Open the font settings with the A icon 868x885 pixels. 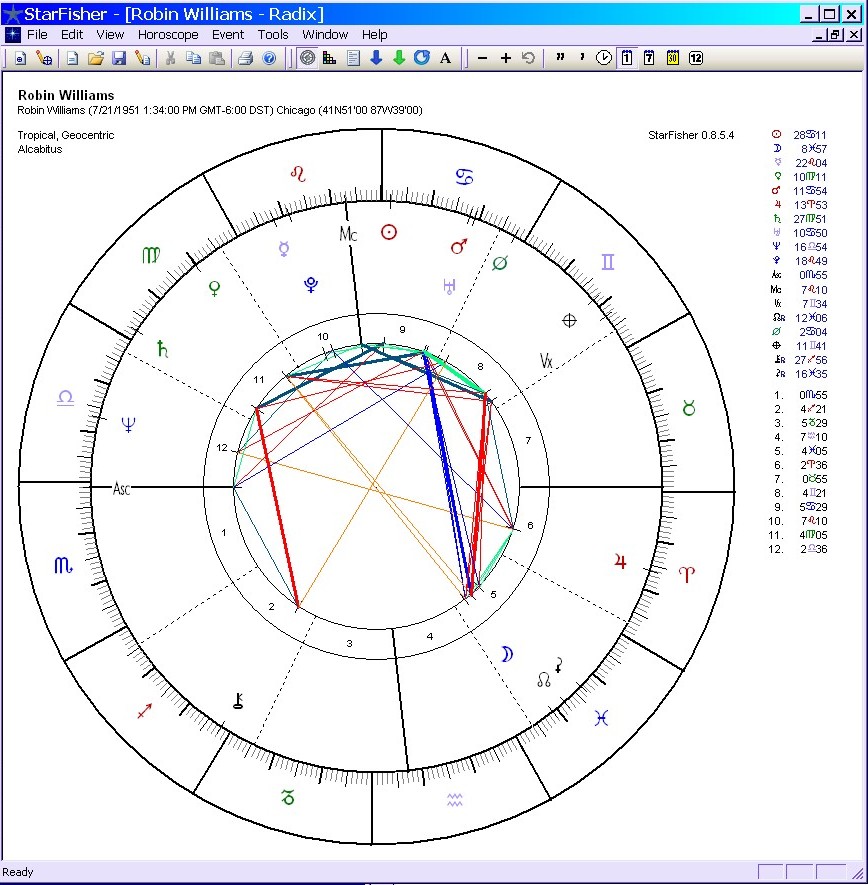pos(444,57)
